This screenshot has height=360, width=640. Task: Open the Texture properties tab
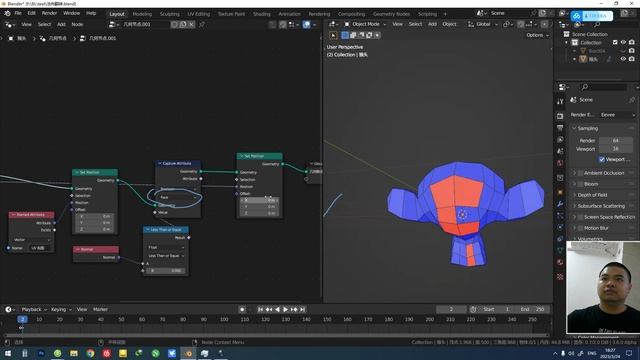[x=560, y=277]
